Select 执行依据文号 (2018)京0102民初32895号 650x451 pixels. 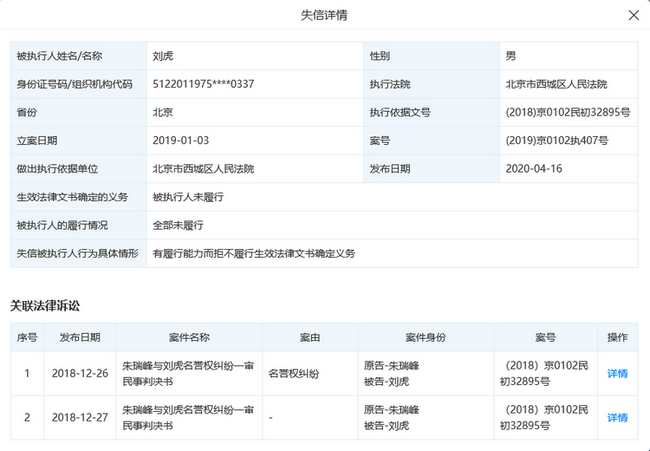pyautogui.click(x=568, y=113)
